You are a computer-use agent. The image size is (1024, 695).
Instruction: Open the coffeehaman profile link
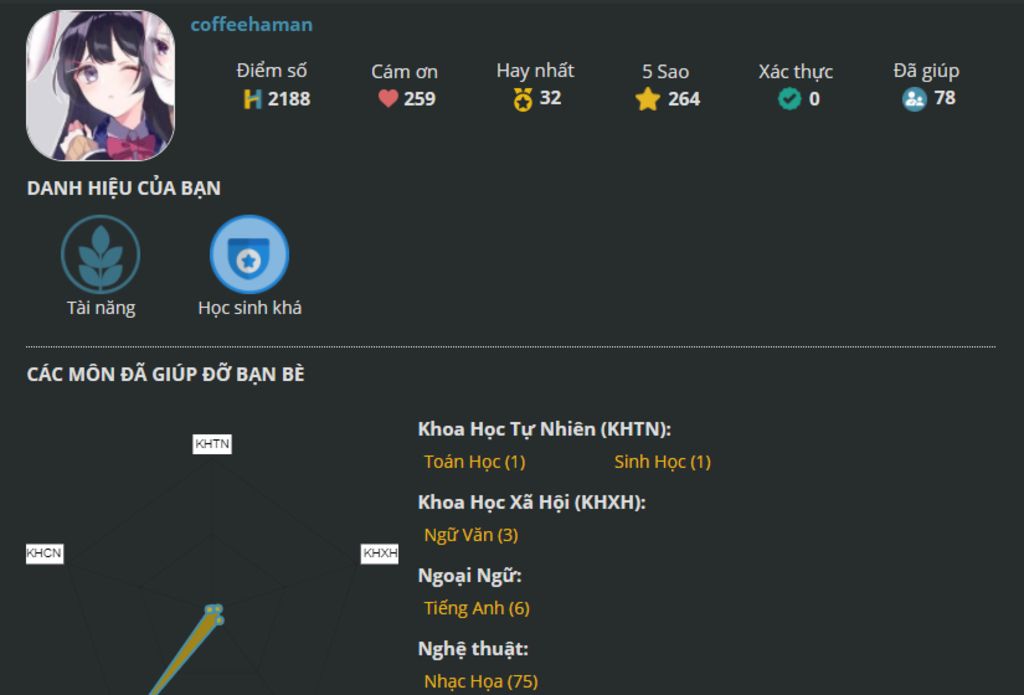[x=251, y=25]
